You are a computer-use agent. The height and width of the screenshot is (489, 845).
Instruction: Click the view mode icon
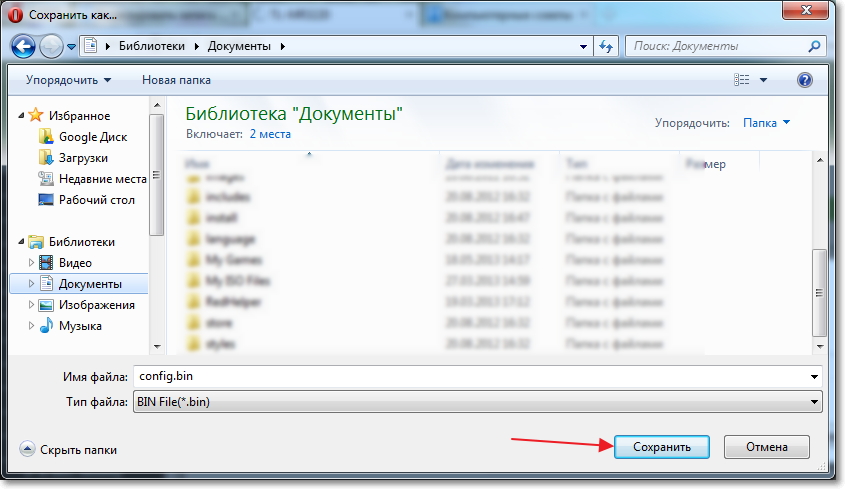click(x=742, y=80)
